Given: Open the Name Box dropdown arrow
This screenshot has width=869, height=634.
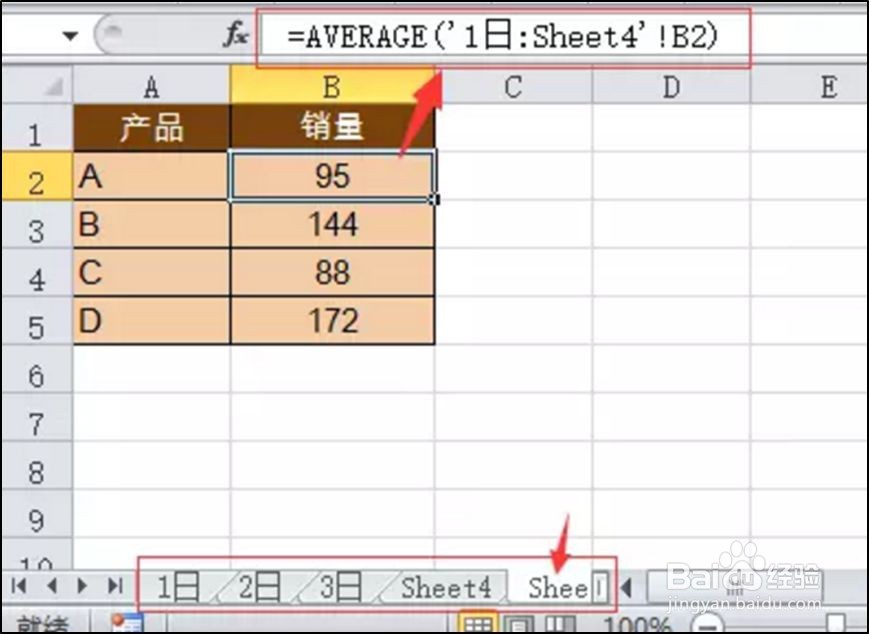Looking at the screenshot, I should [70, 33].
